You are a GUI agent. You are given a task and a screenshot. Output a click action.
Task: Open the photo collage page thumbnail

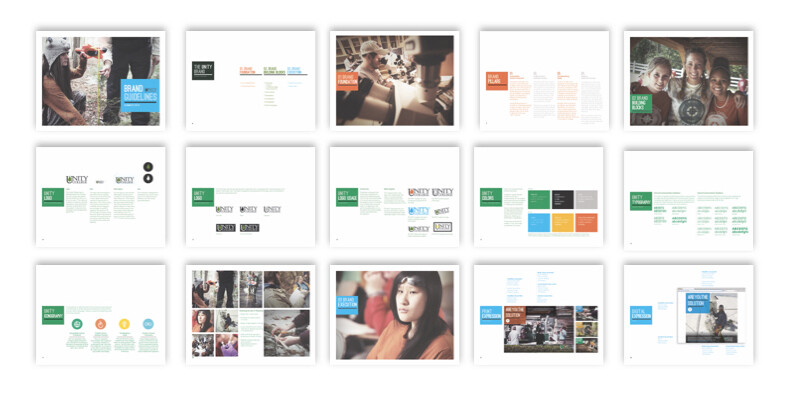click(x=251, y=315)
